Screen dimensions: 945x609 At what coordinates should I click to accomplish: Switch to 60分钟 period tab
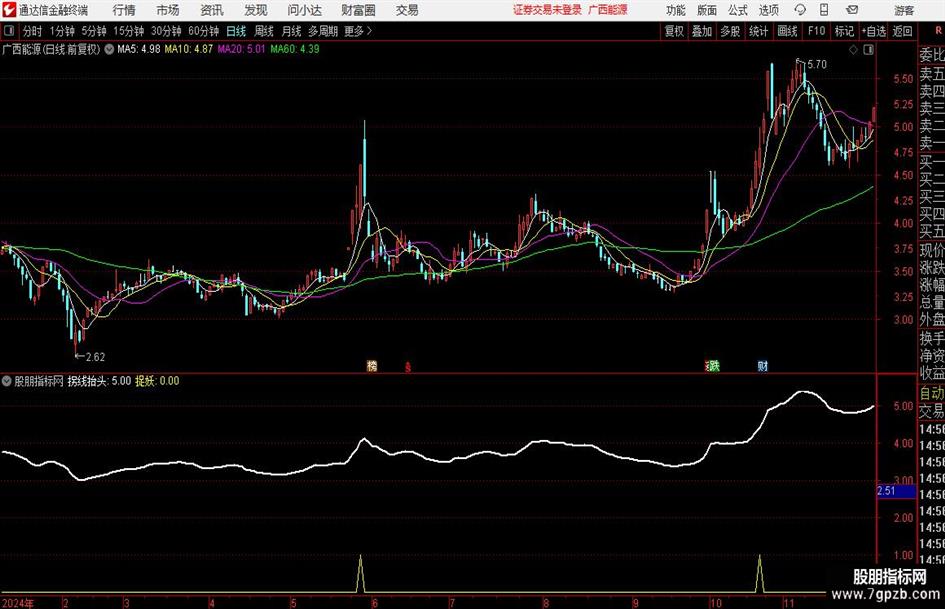click(x=204, y=31)
